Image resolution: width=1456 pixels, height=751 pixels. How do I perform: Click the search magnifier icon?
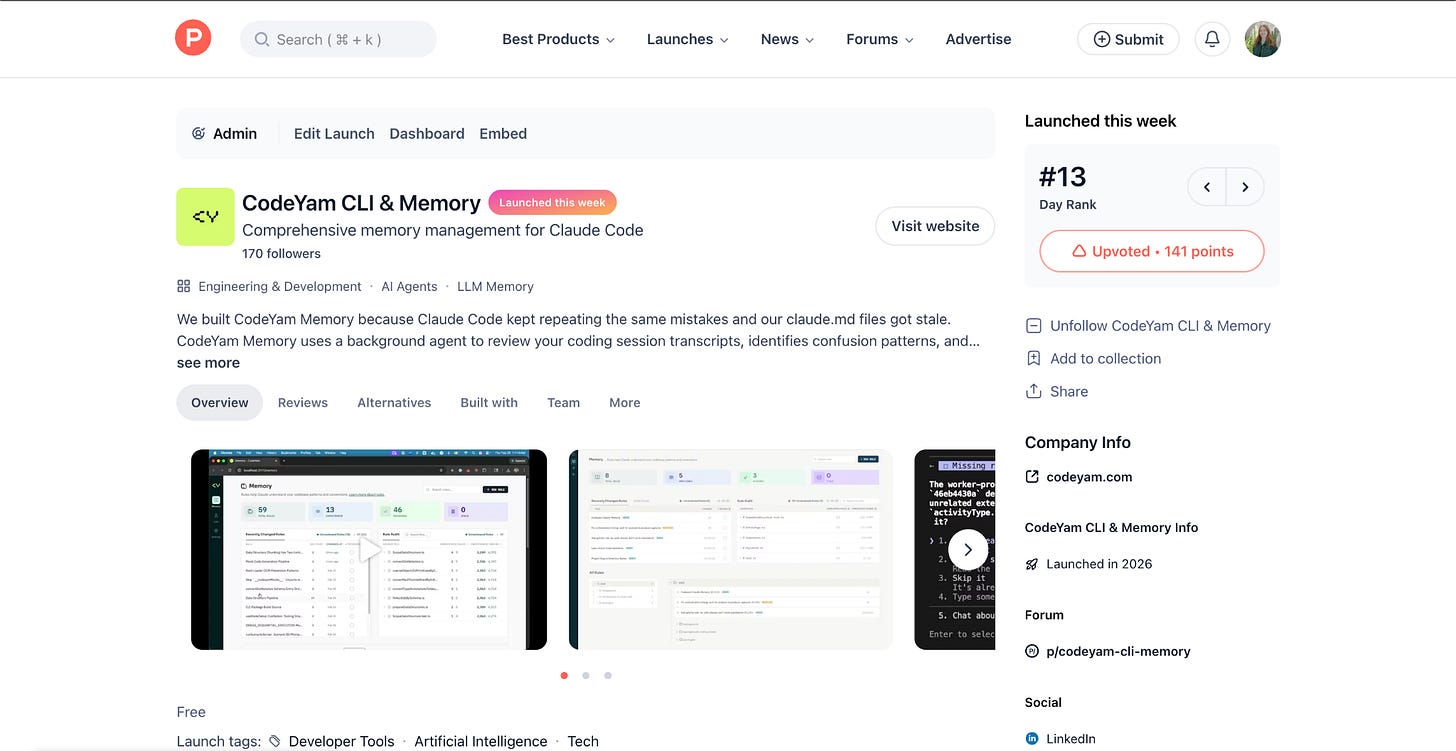coord(262,39)
